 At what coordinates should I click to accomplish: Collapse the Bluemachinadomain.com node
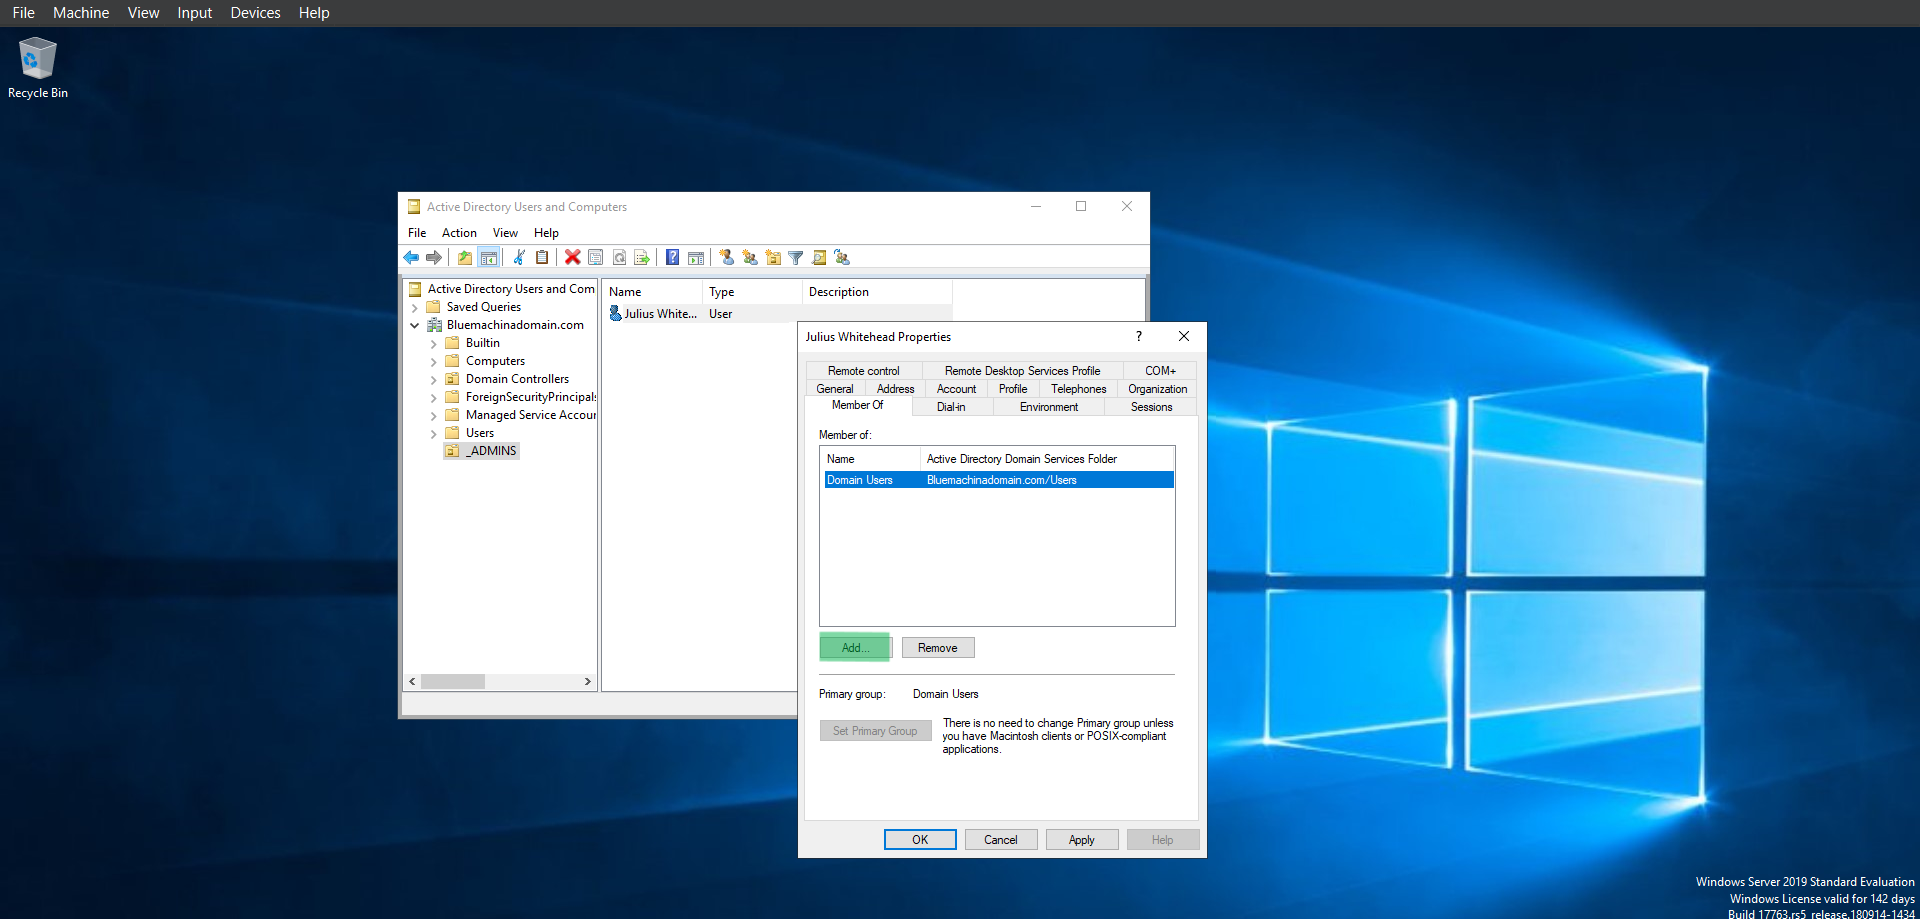coord(415,326)
